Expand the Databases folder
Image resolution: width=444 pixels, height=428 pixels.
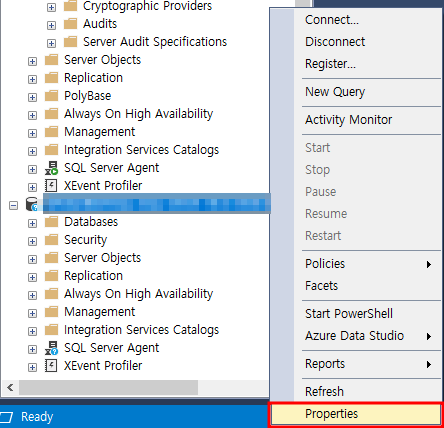(x=32, y=223)
